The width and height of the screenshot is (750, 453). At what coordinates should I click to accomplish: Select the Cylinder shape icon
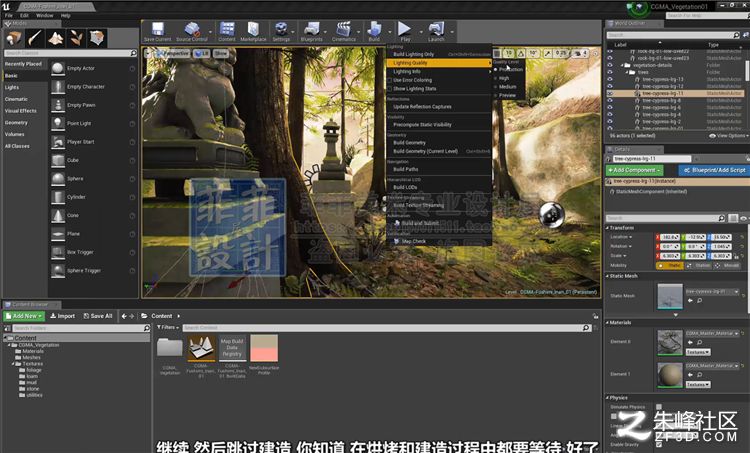point(58,197)
